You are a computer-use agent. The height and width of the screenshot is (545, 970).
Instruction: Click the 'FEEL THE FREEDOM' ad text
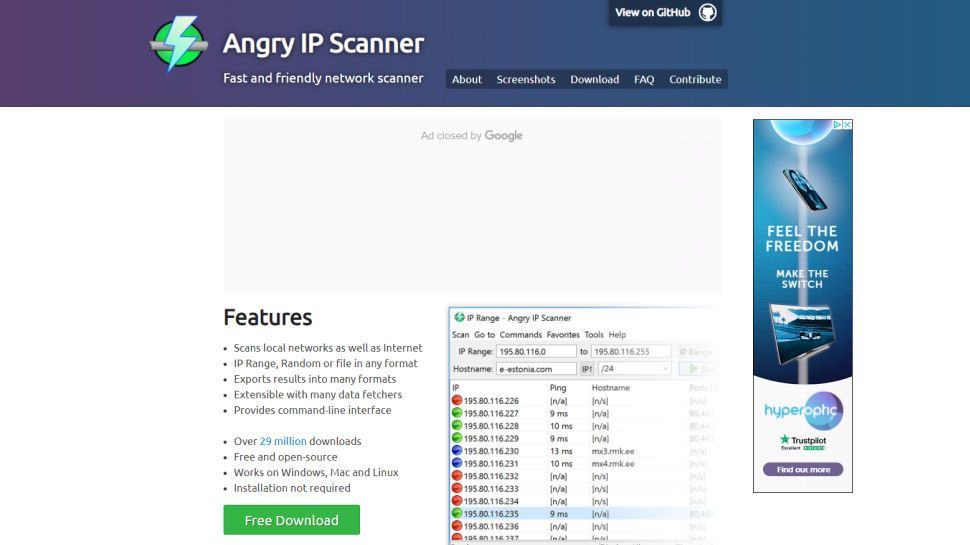coord(802,239)
